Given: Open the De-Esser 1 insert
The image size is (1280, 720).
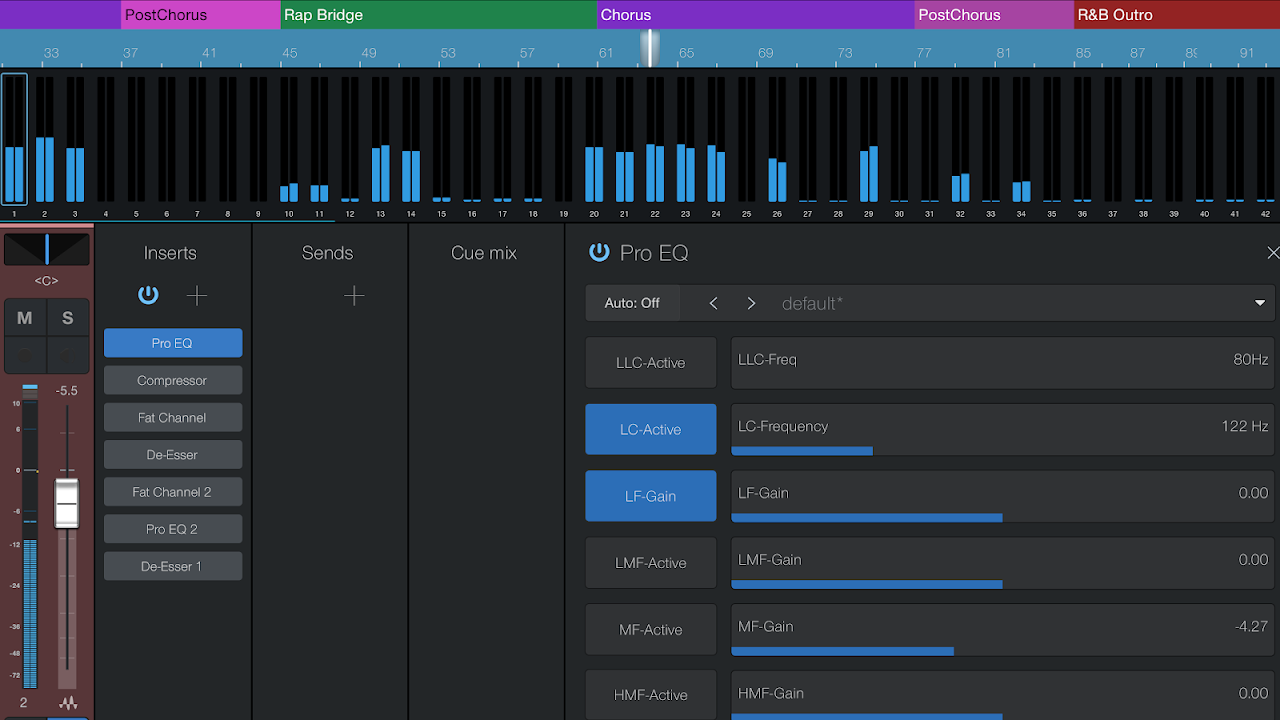Looking at the screenshot, I should (x=173, y=566).
